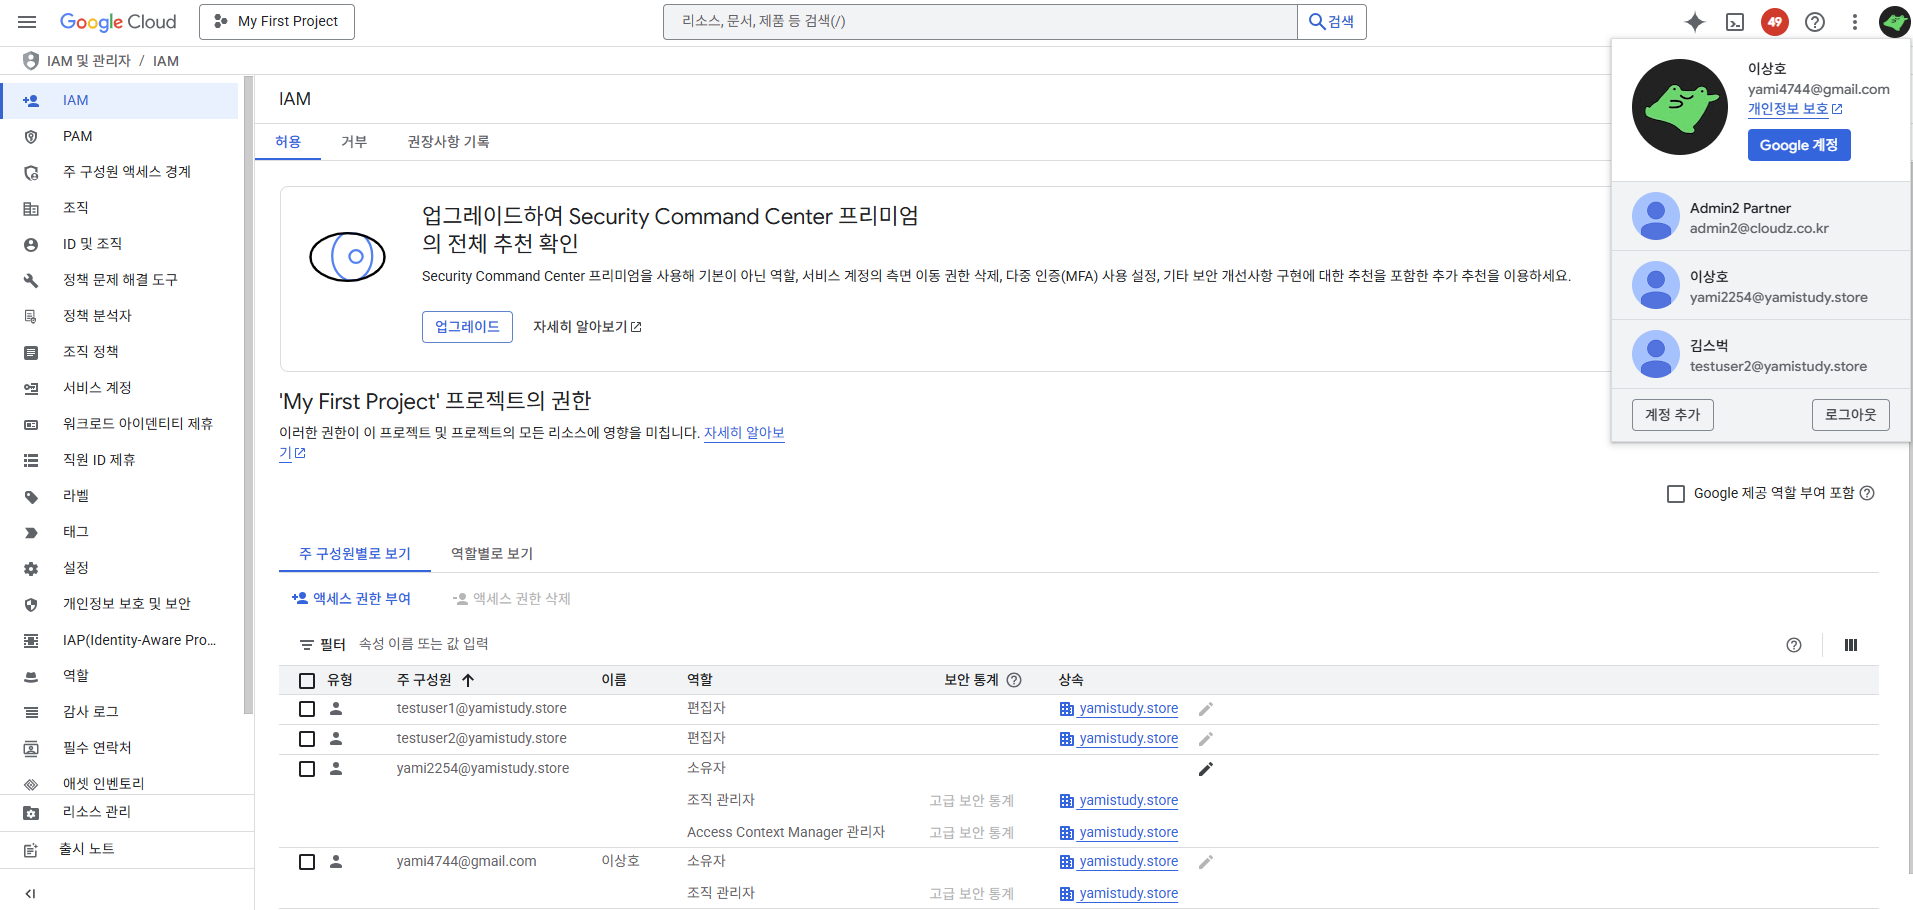This screenshot has height=910, width=1913.
Task: Click the 감사 로그 list icon in sidebar
Action: tap(31, 713)
